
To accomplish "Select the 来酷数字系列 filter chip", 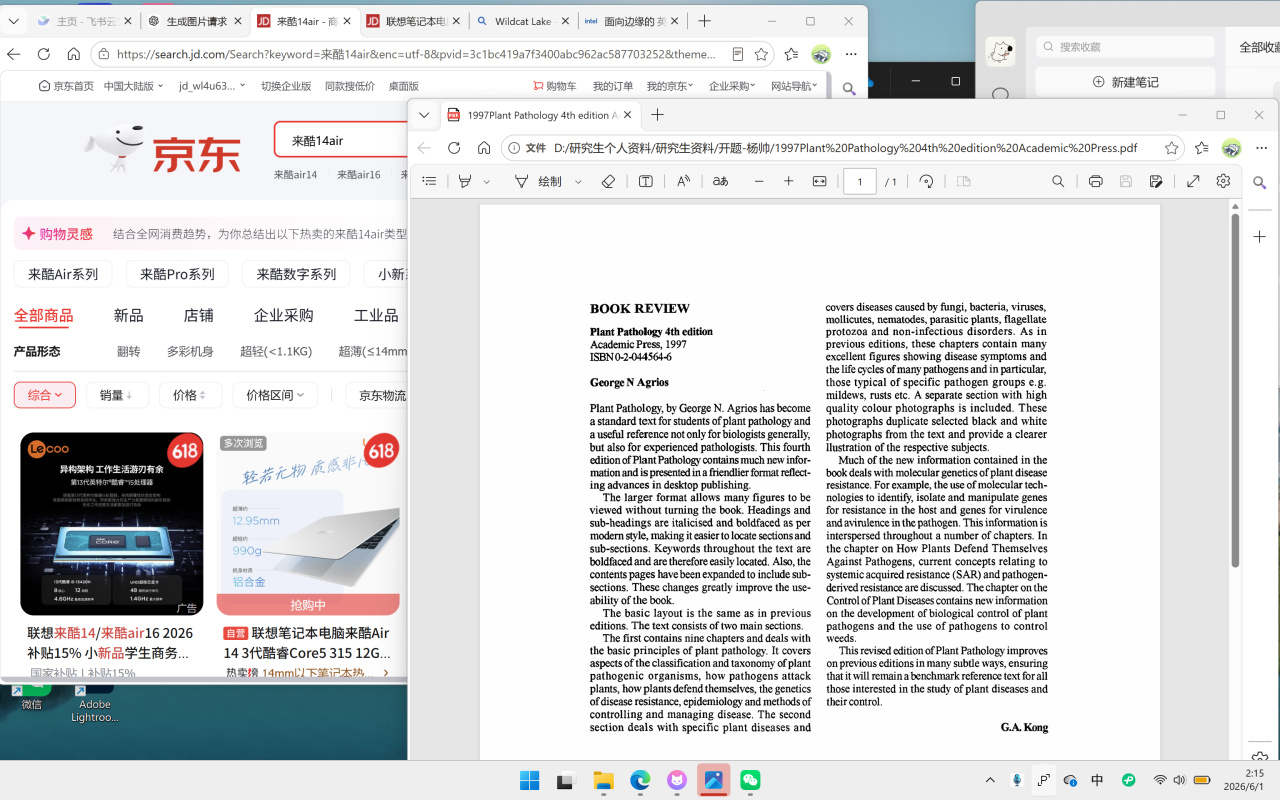I will pos(296,274).
